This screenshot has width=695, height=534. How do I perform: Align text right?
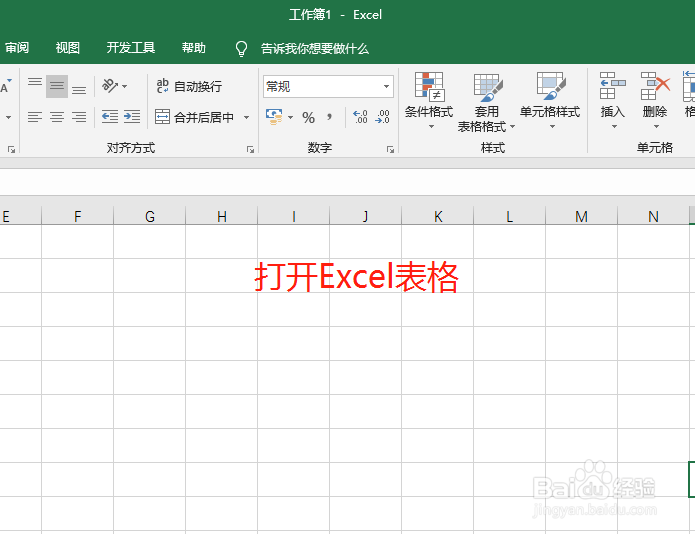[79, 117]
